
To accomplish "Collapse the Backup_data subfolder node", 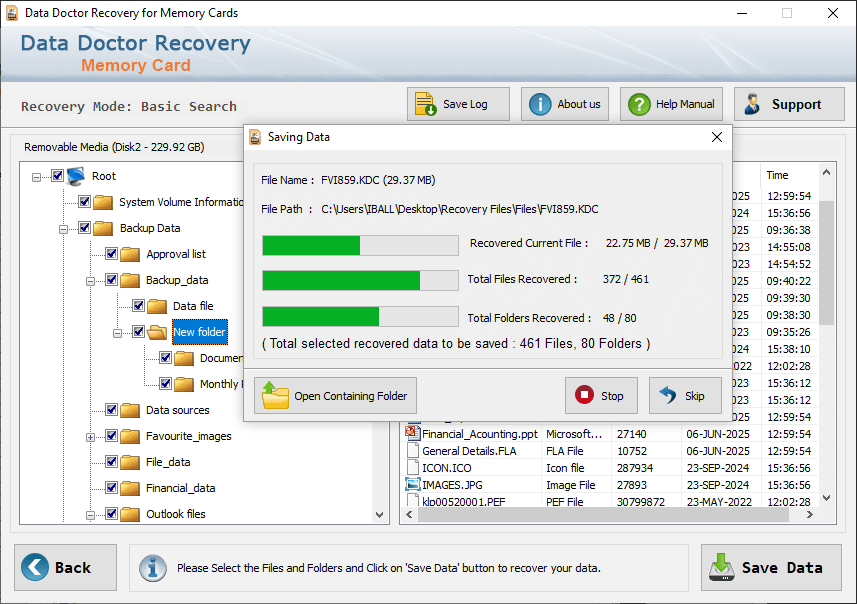I will [x=90, y=282].
